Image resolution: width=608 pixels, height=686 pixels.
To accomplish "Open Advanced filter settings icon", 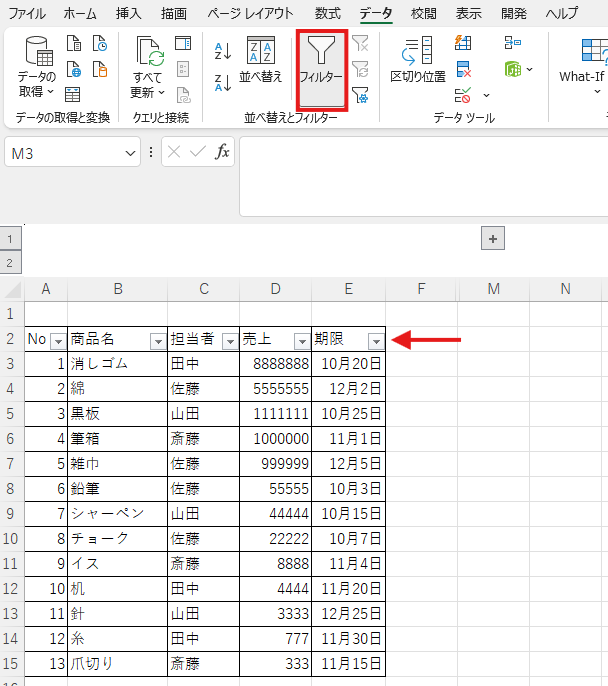I will 360,95.
